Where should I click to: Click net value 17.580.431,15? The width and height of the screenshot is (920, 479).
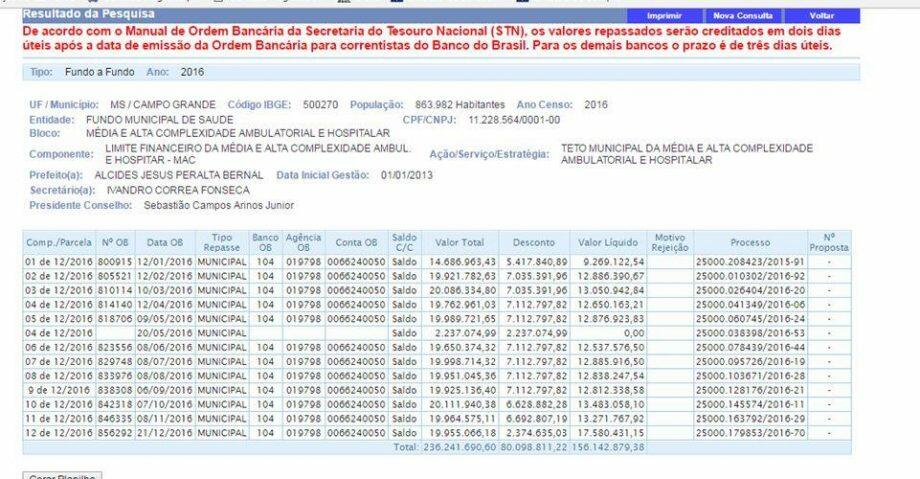click(611, 433)
